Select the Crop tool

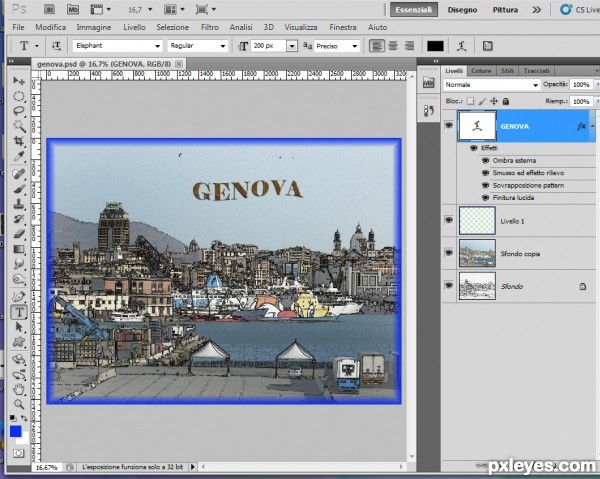click(x=19, y=141)
